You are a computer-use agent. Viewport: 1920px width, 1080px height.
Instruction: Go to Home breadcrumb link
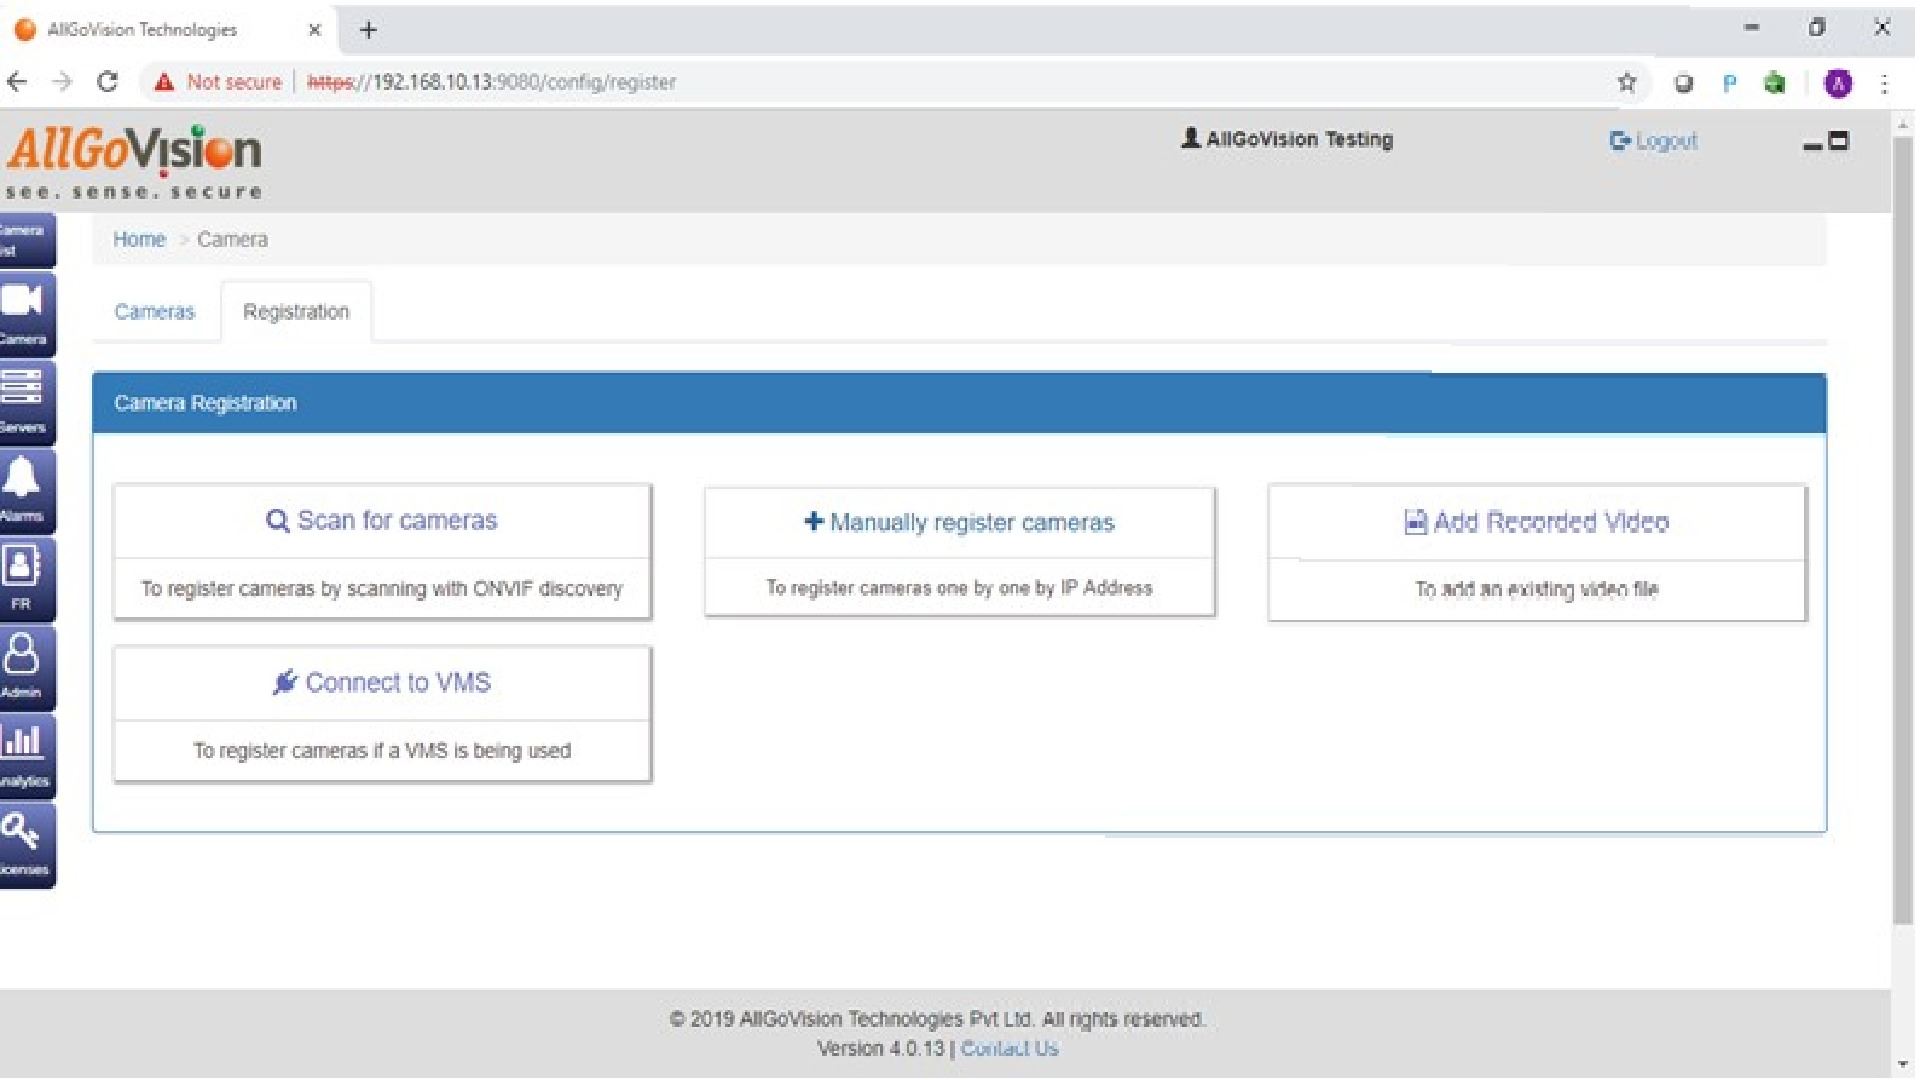[x=139, y=240]
